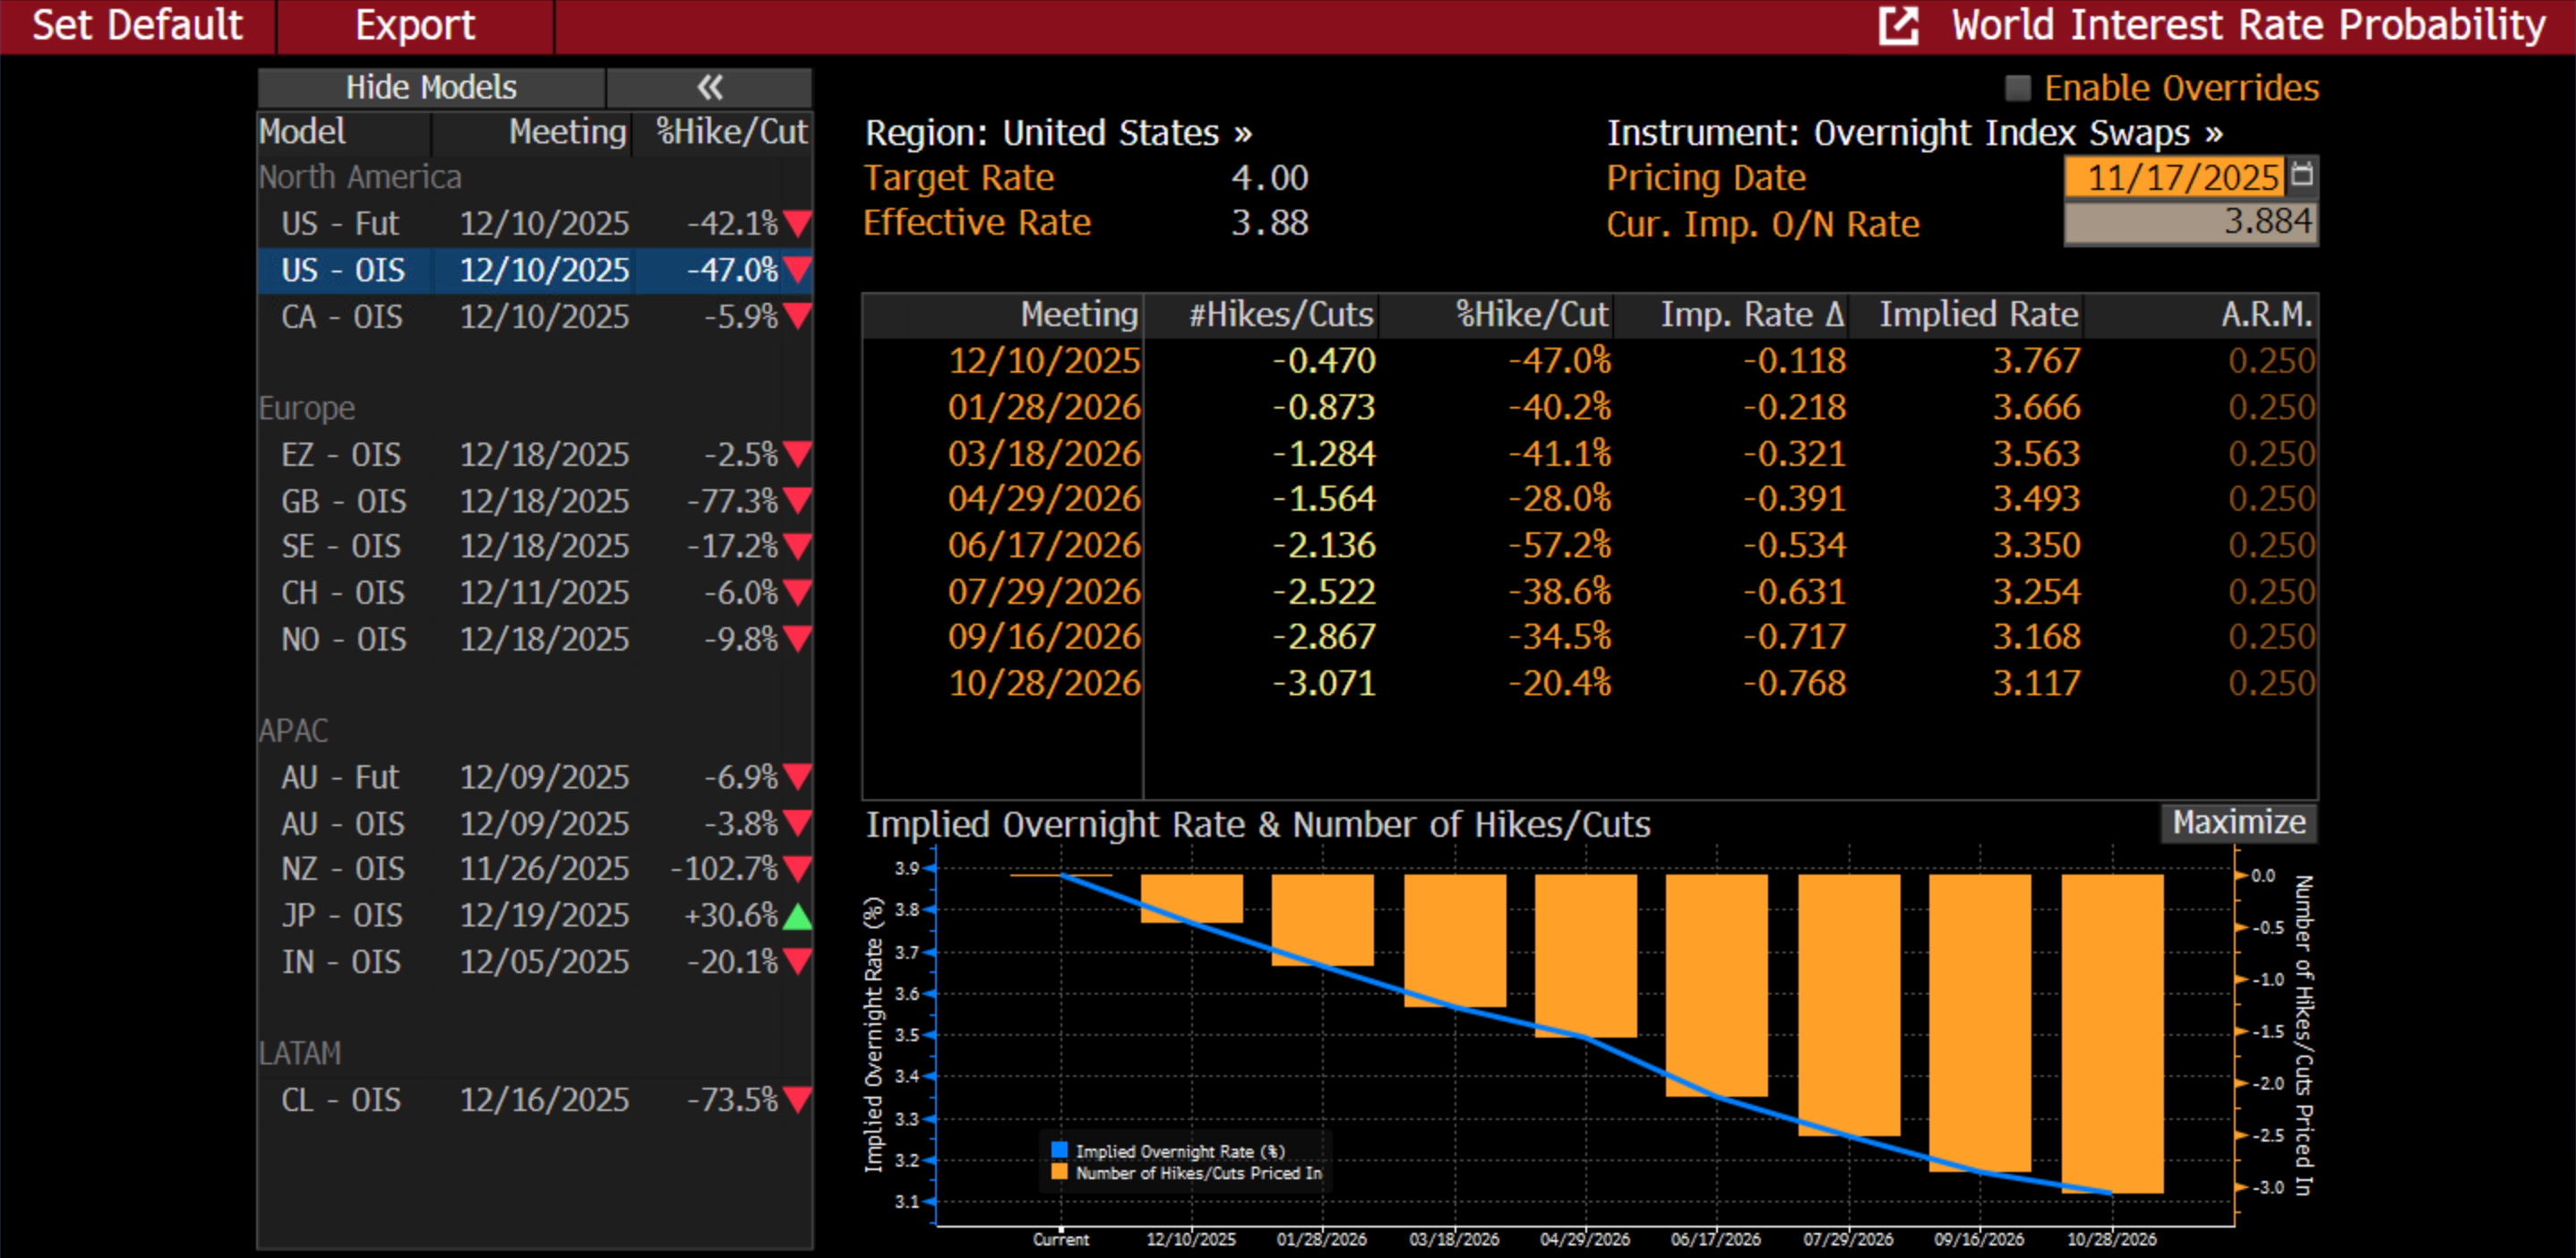Click red down arrow on GB - OIS row
Screen dimensions: 2576x1258
[x=797, y=500]
